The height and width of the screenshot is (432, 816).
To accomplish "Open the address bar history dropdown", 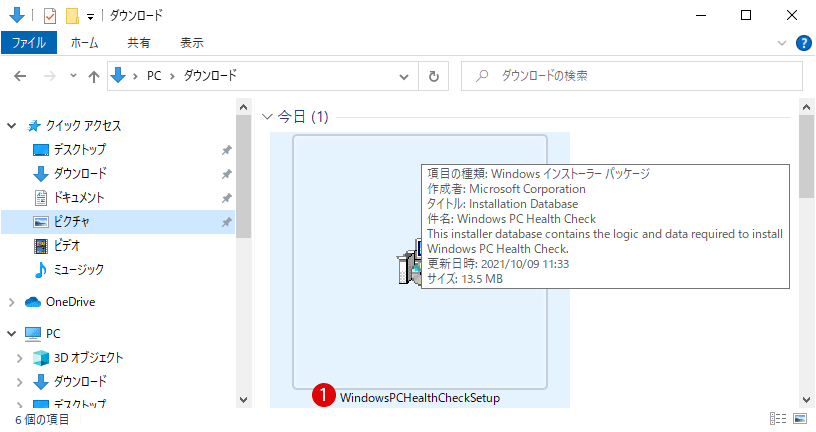I will 404,77.
